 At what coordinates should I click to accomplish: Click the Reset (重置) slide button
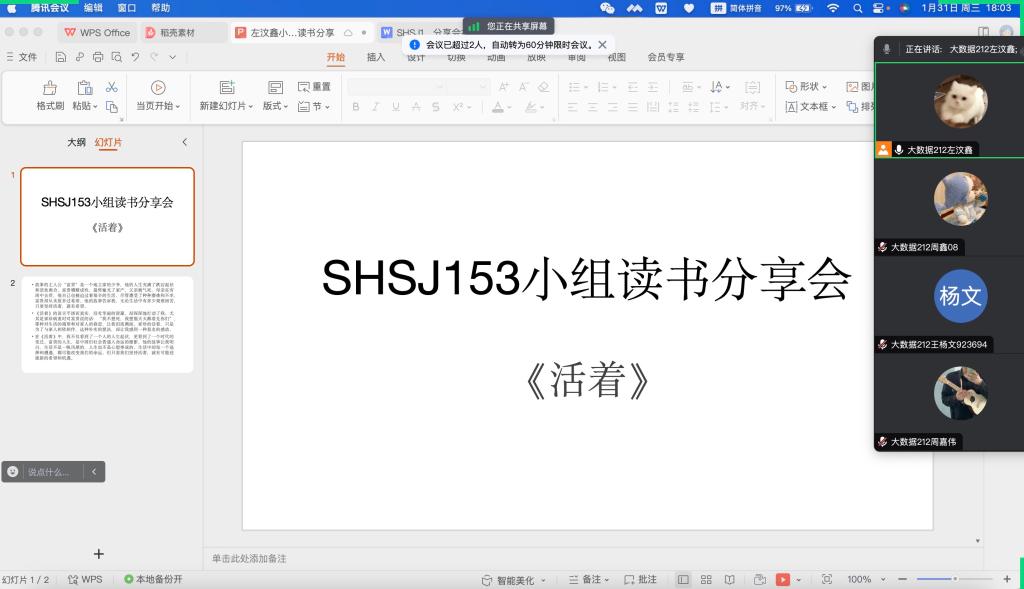tap(314, 87)
